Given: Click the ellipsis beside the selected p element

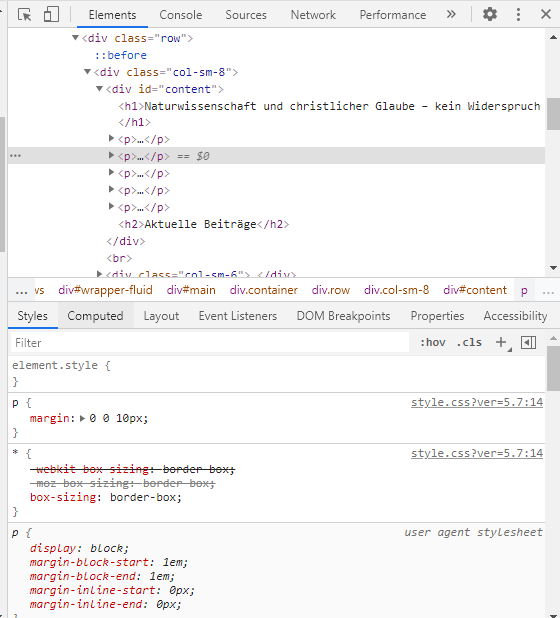Looking at the screenshot, I should tap(15, 156).
